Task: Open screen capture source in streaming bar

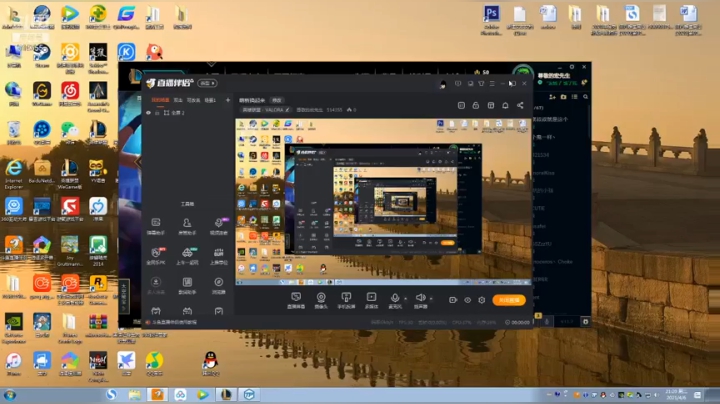Action: coord(296,300)
